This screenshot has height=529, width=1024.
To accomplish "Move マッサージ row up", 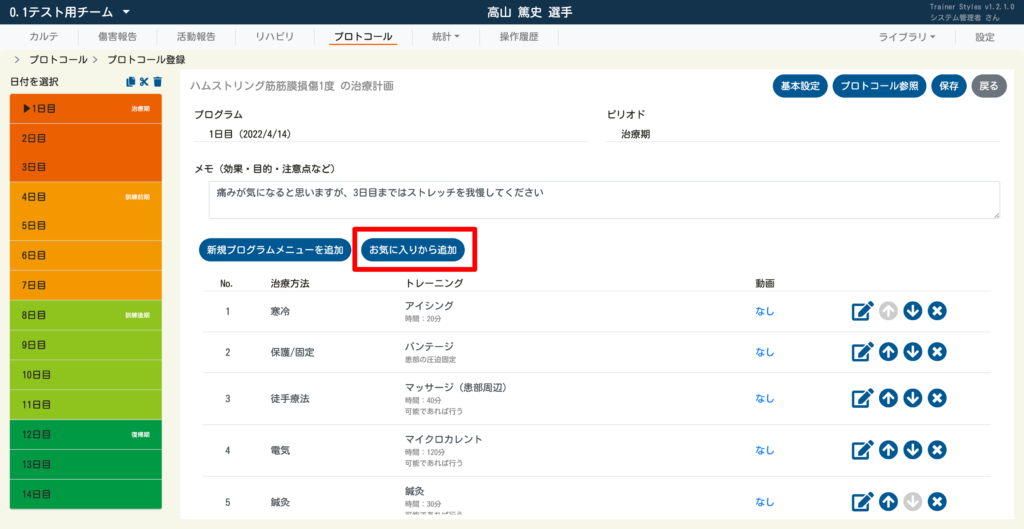I will pyautogui.click(x=888, y=398).
